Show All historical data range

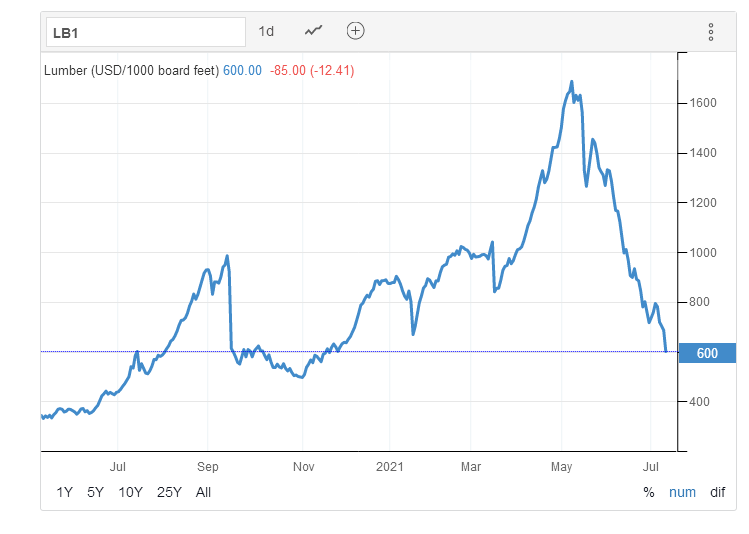tap(203, 492)
